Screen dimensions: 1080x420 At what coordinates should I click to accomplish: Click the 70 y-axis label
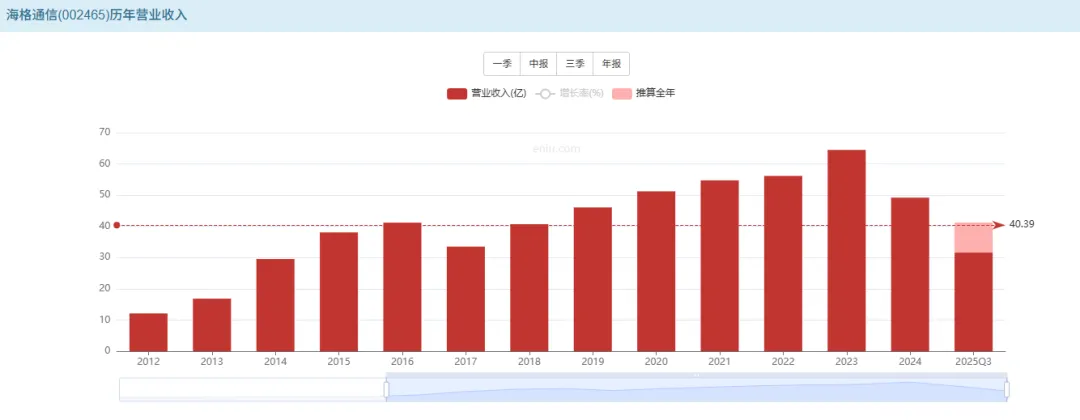tap(105, 132)
